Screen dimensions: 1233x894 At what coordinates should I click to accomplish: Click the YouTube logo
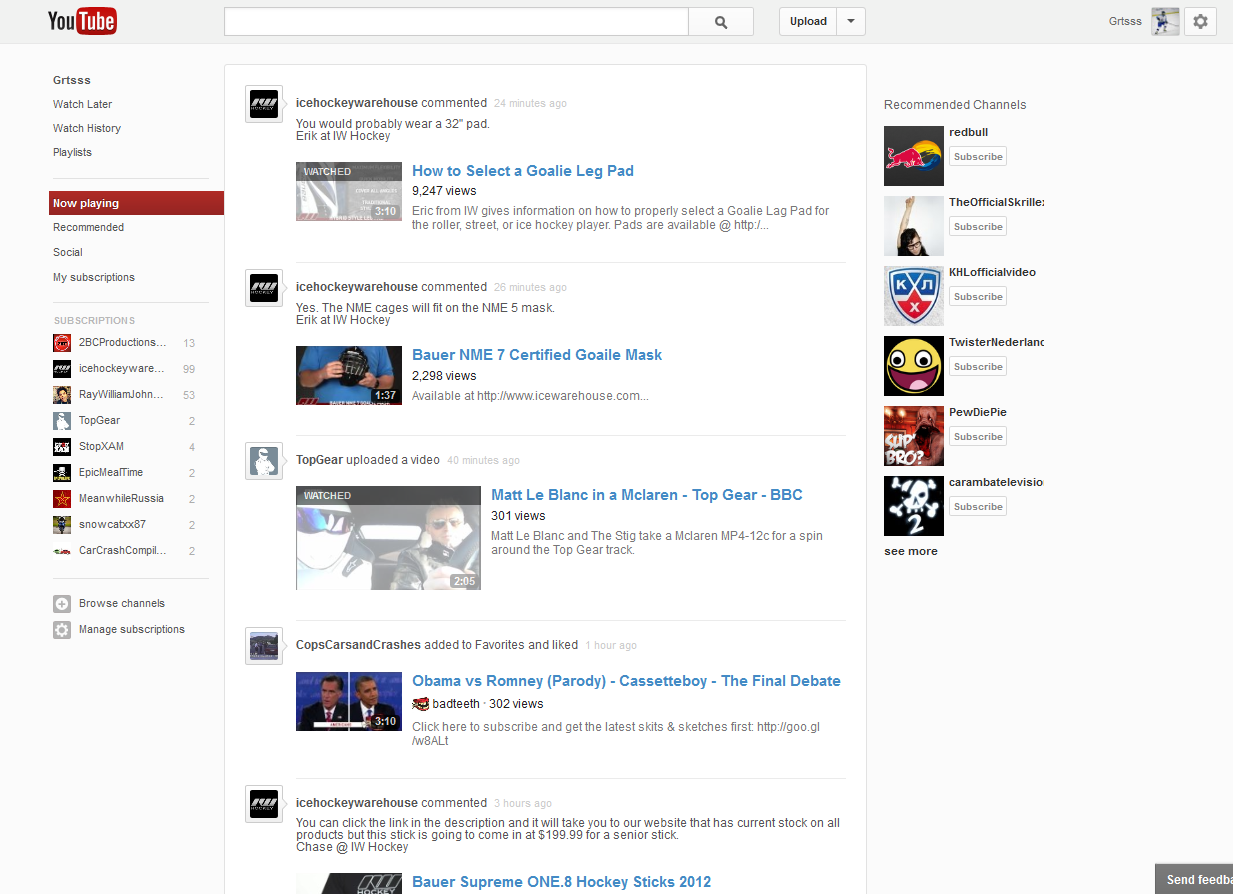(x=82, y=21)
